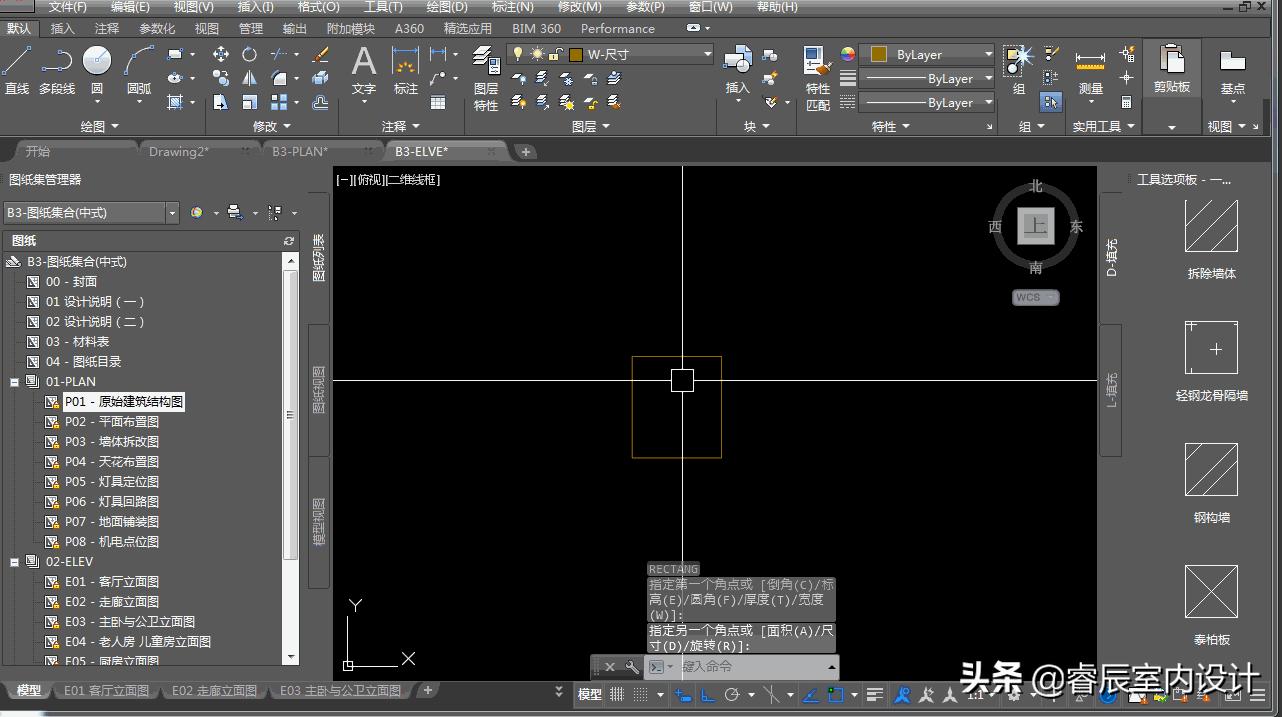Switch to the 注释 ribbon tab
This screenshot has width=1282, height=717.
[106, 29]
